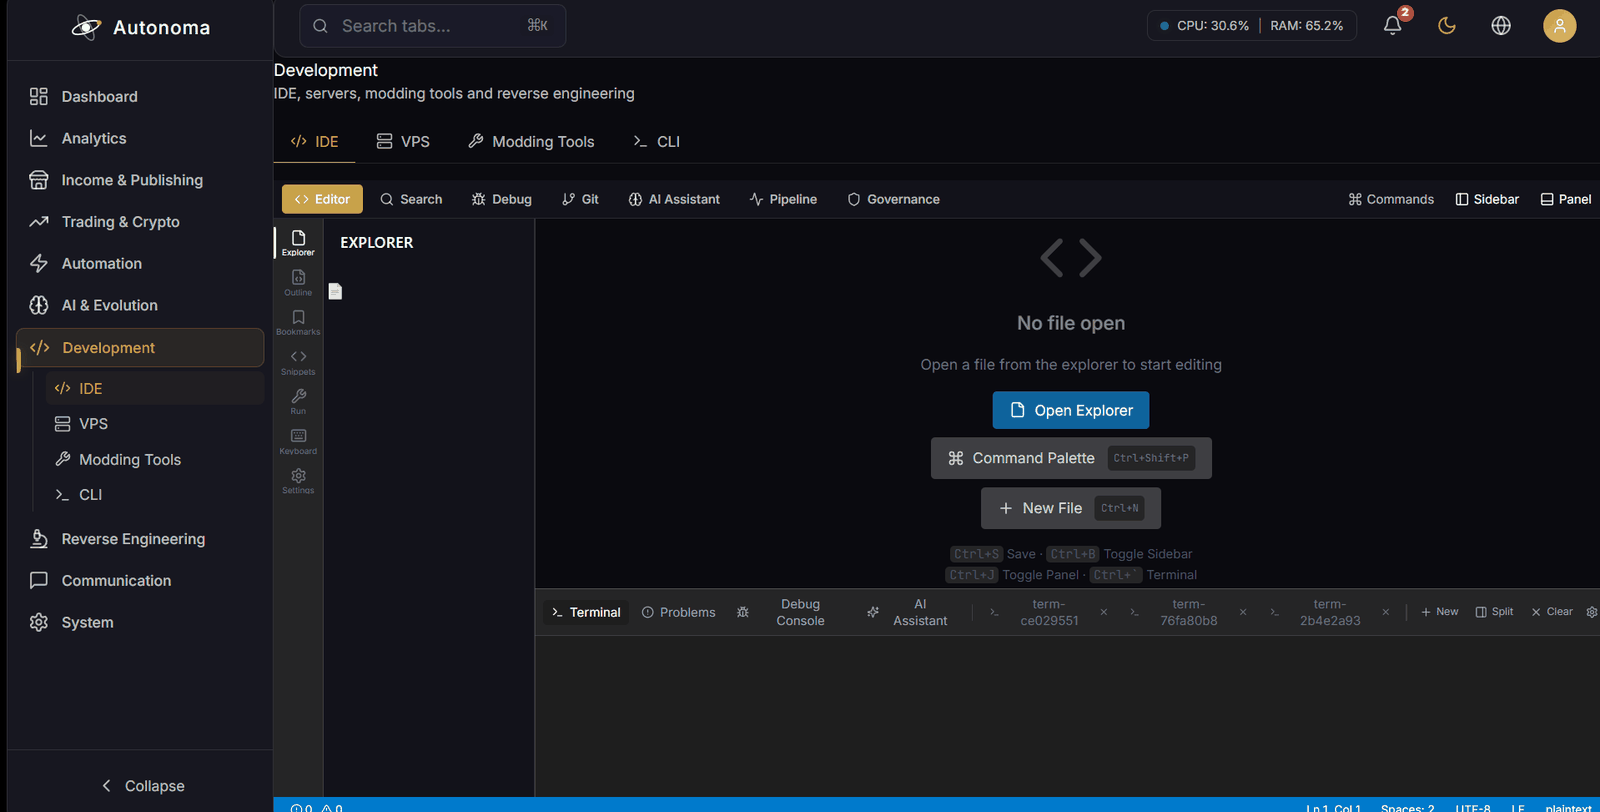Switch to the Problems panel tab
Screen dimensions: 1600x812
(678, 612)
